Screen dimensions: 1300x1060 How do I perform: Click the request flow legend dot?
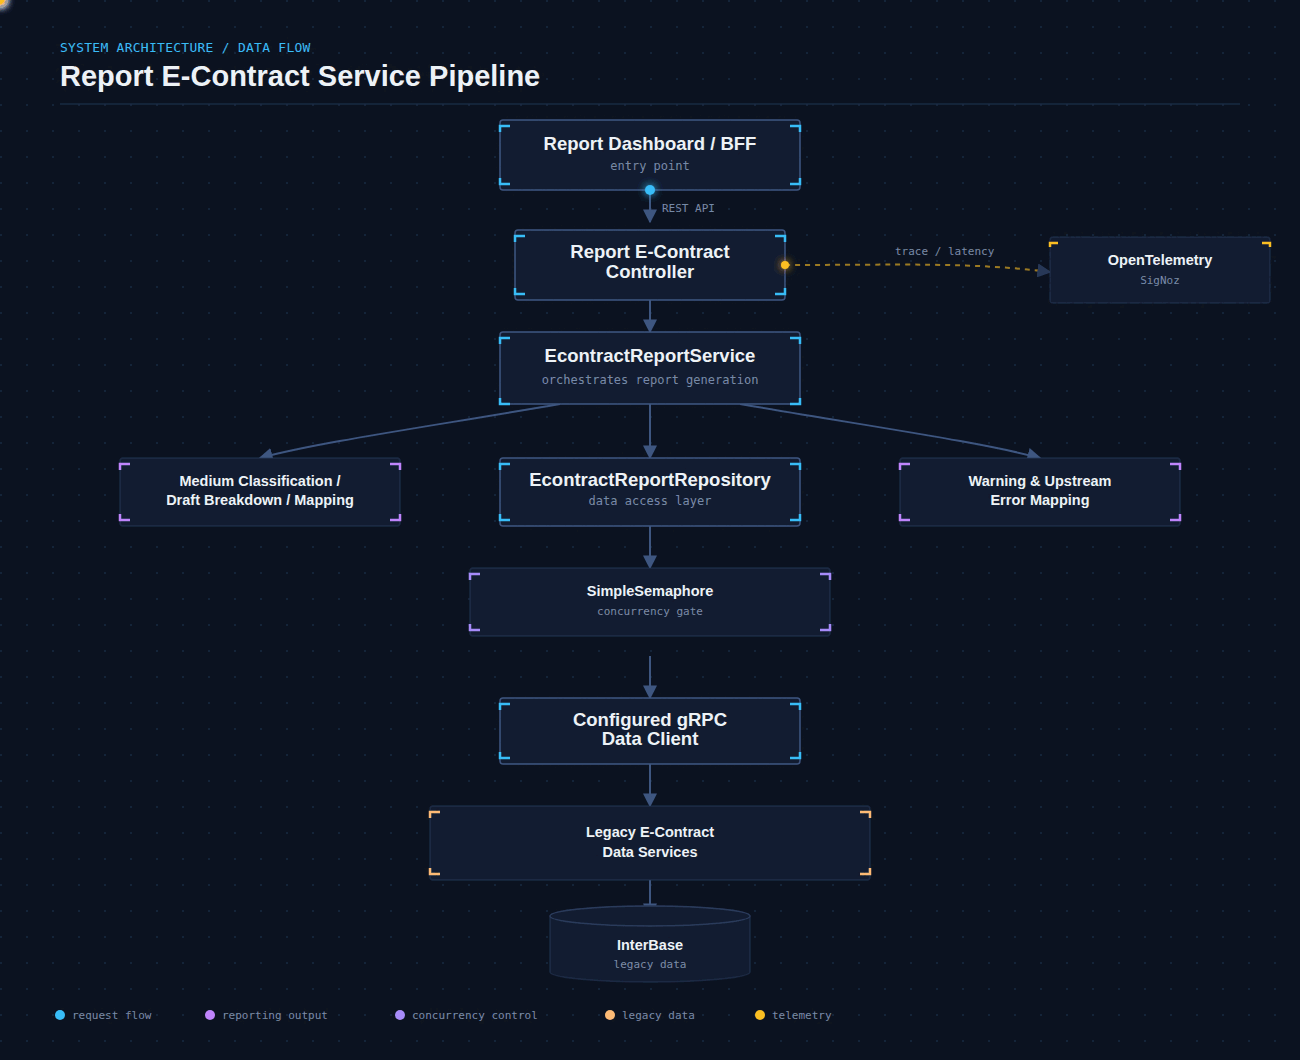(x=60, y=1015)
